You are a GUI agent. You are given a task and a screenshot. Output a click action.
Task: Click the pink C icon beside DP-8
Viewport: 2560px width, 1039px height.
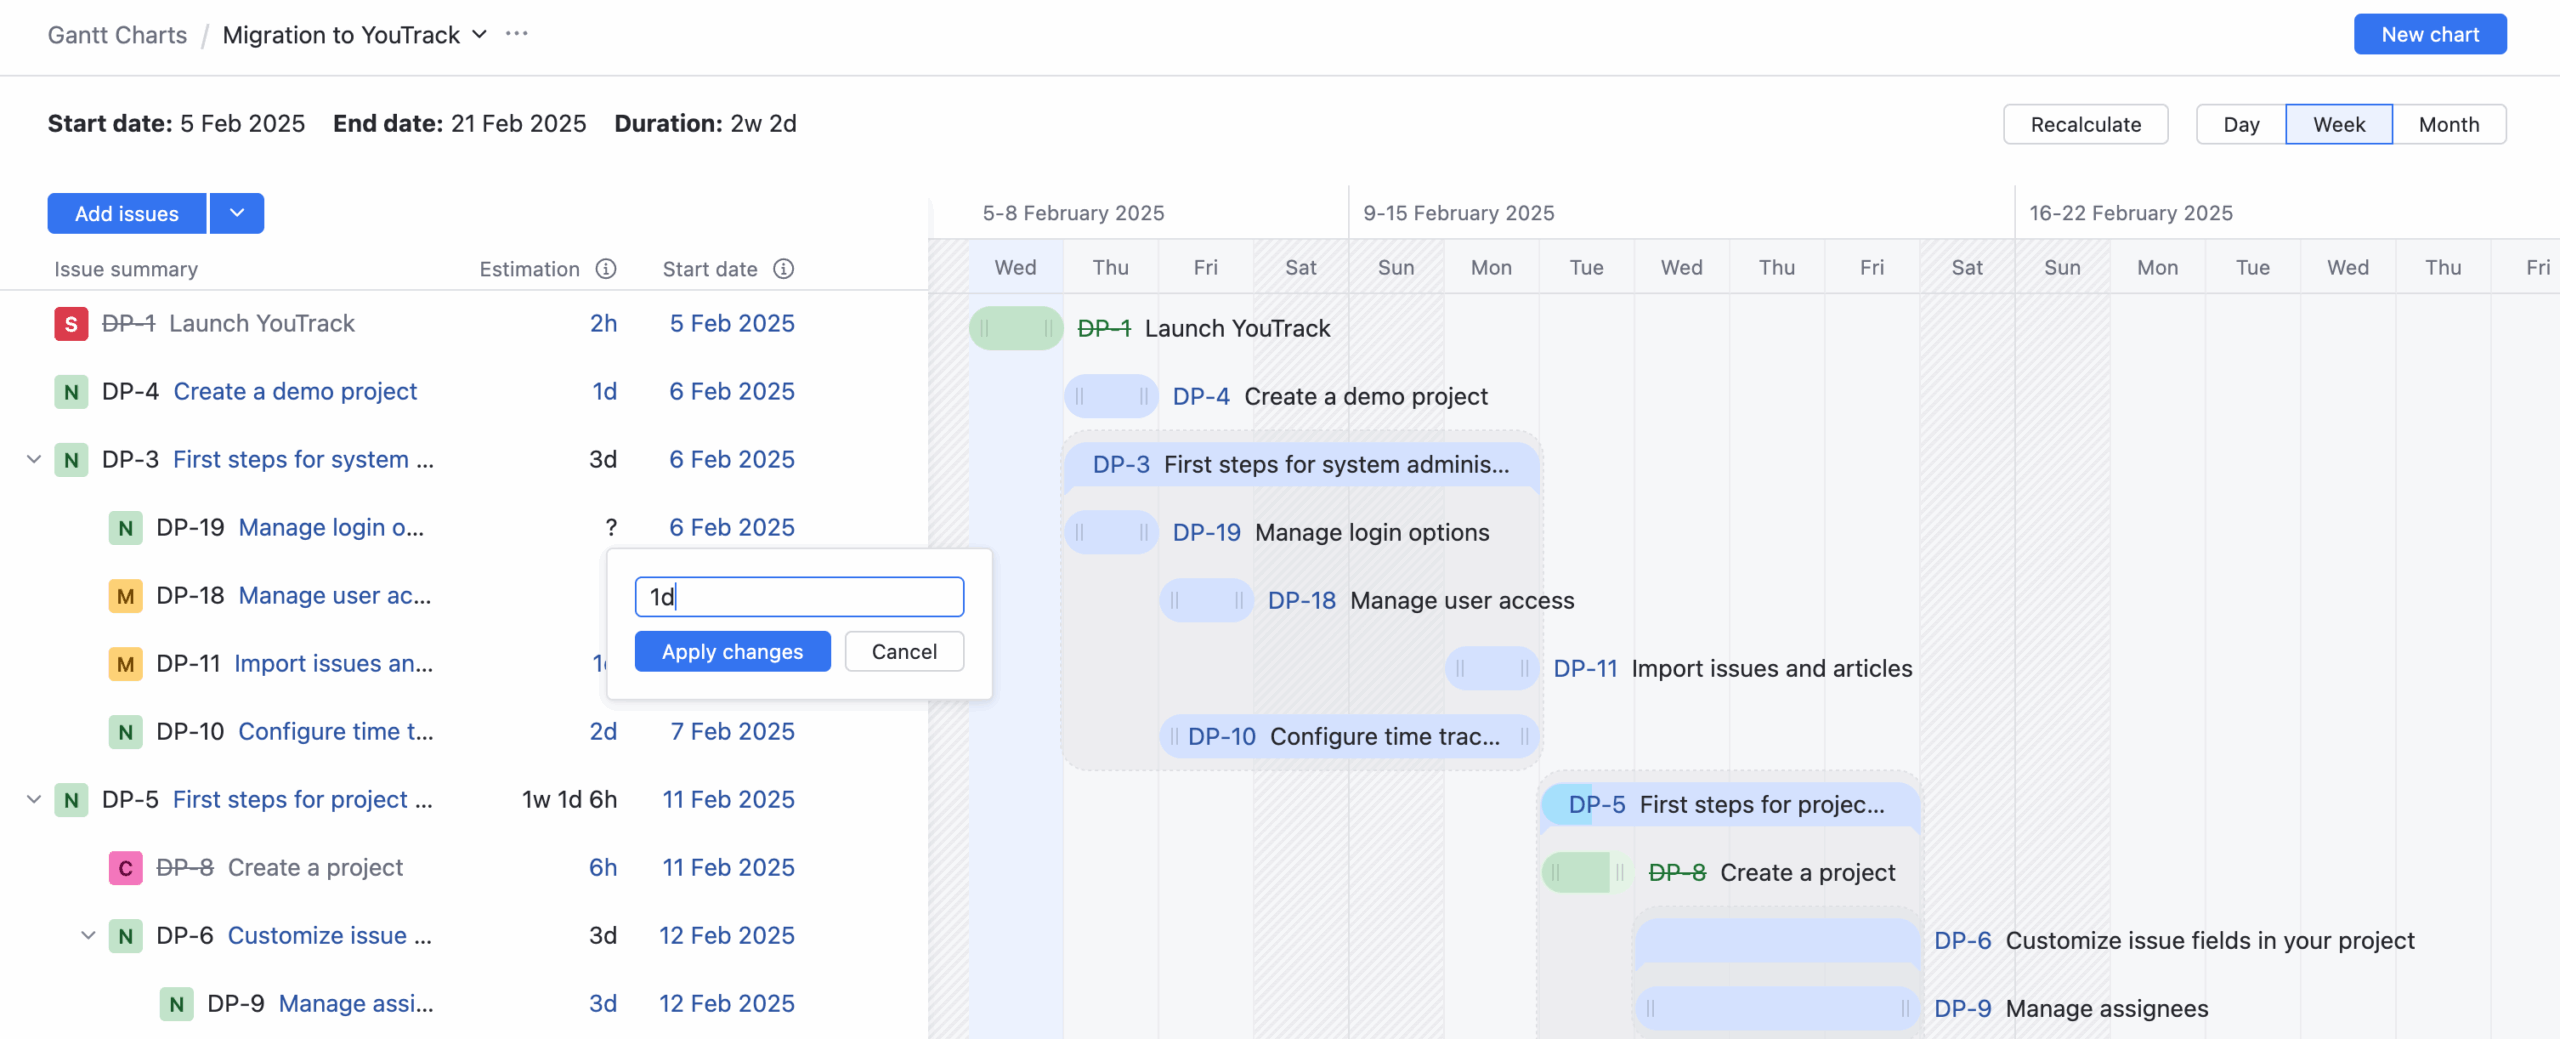pyautogui.click(x=125, y=867)
